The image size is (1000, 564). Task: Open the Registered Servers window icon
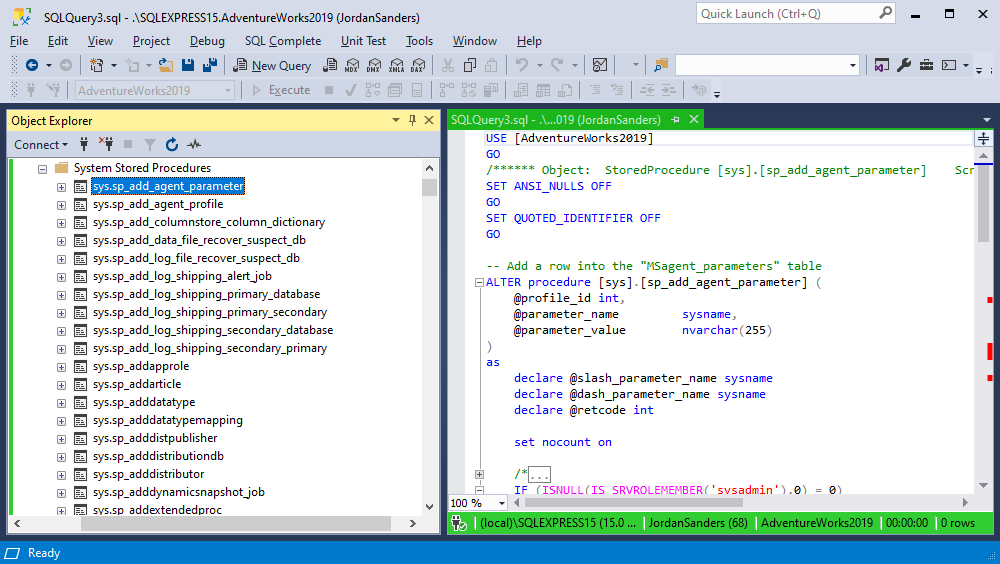coord(881,65)
